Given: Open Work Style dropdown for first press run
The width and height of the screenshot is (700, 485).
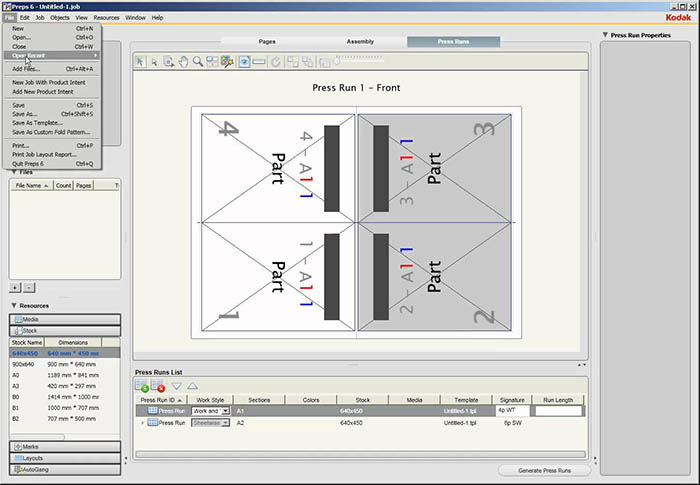Looking at the screenshot, I should click(x=225, y=410).
